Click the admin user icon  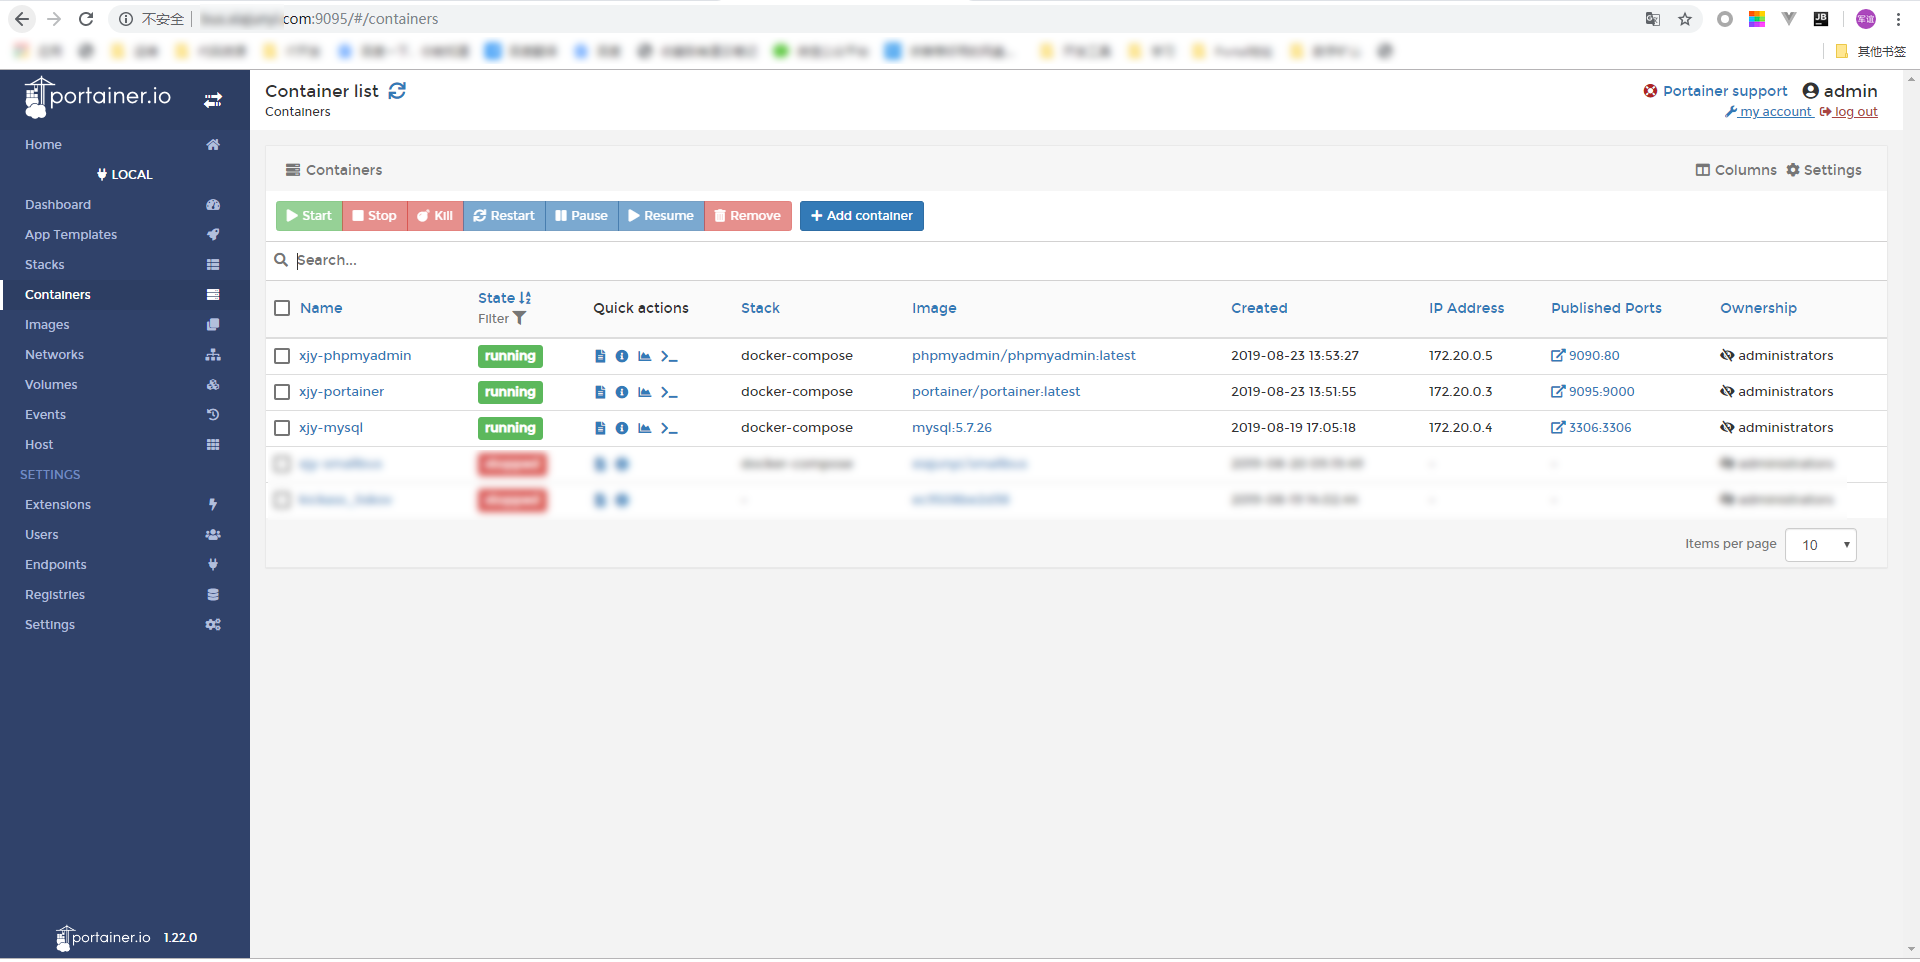pos(1810,91)
